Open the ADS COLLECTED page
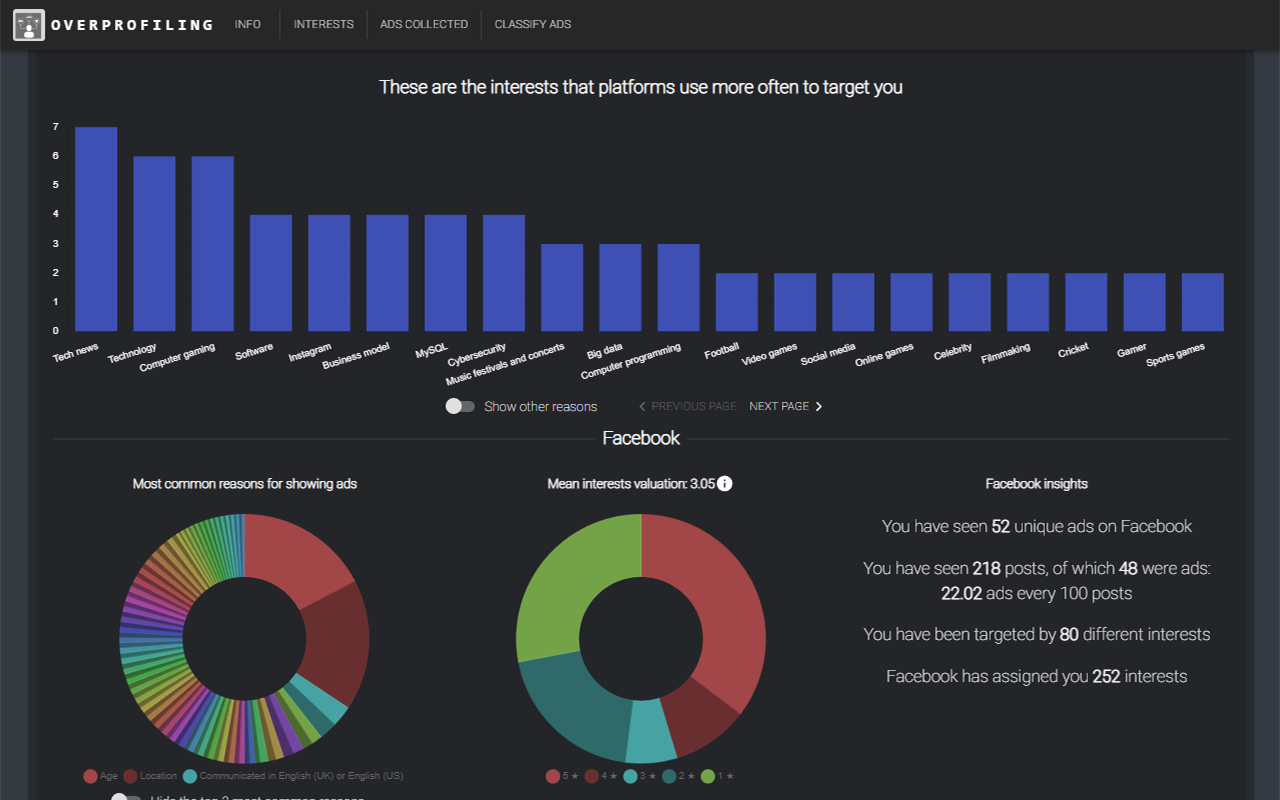This screenshot has width=1280, height=800. [424, 24]
